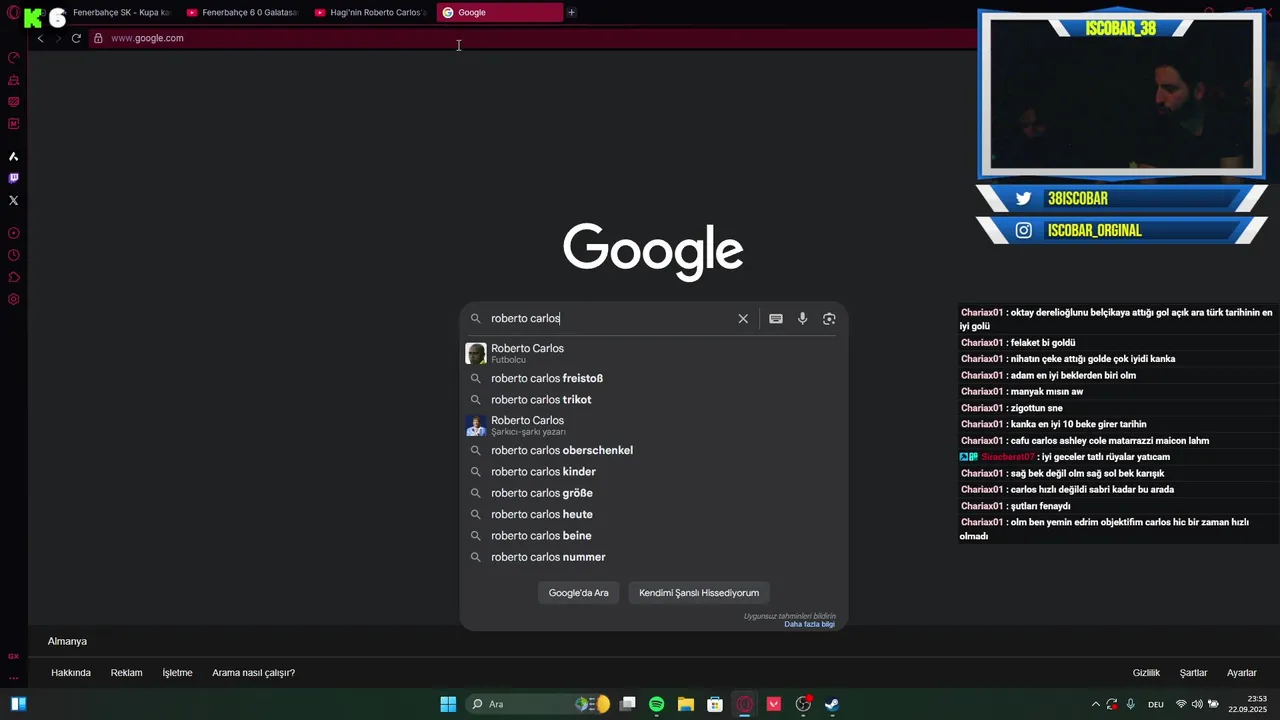Open the Aria AI sidebar icon

(x=14, y=157)
